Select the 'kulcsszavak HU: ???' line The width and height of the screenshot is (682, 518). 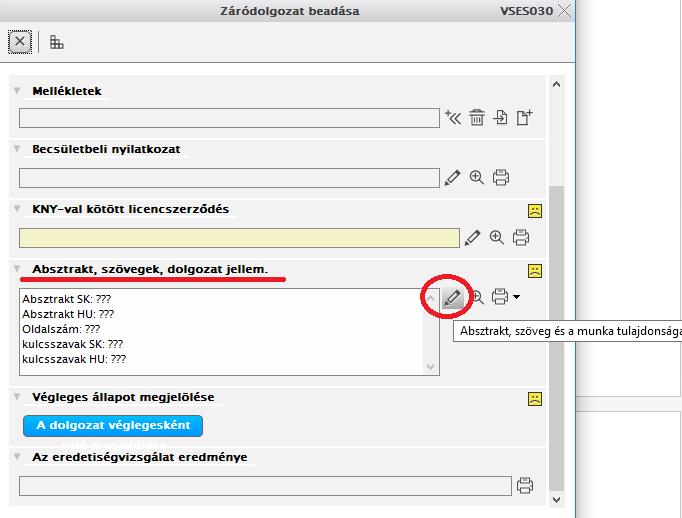point(74,359)
